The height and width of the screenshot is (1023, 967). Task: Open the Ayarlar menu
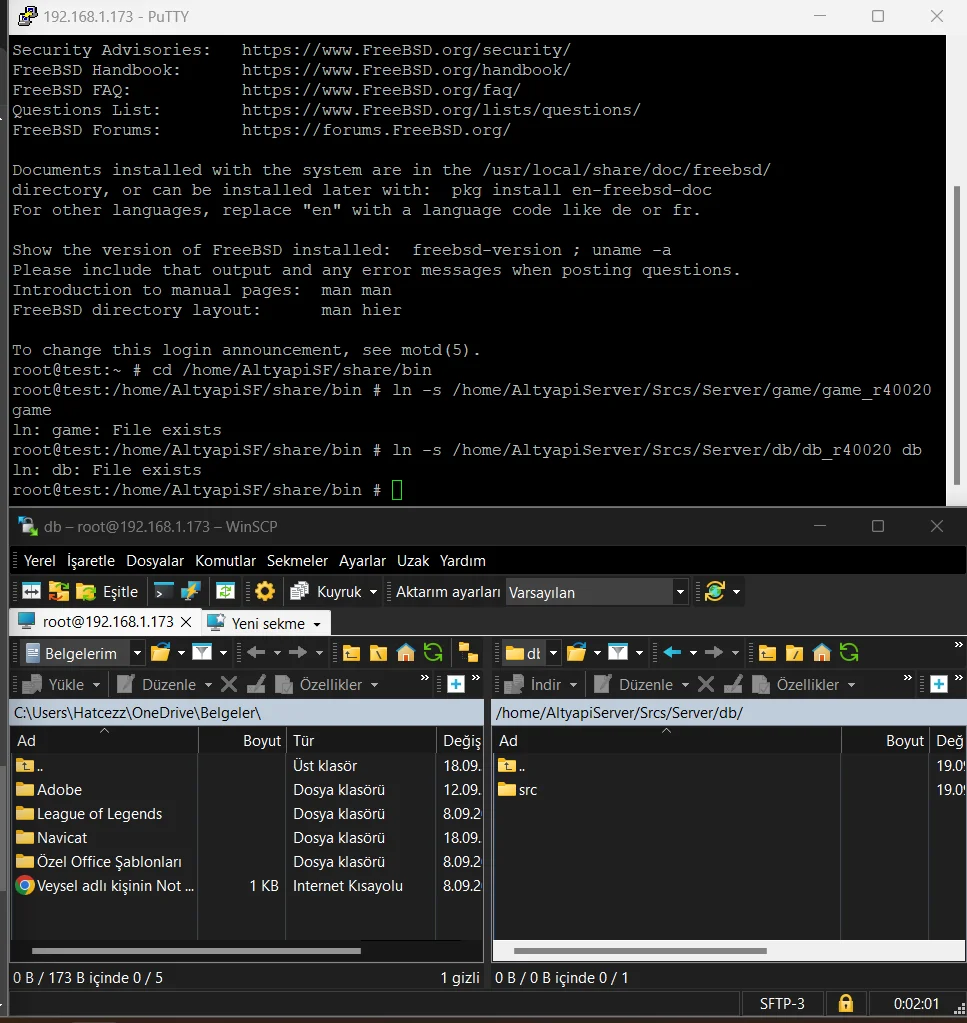point(362,560)
